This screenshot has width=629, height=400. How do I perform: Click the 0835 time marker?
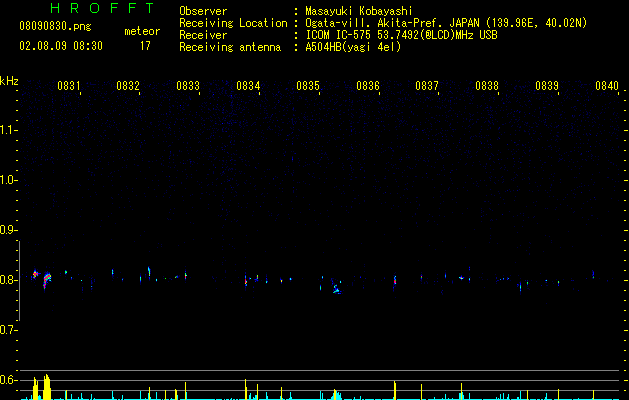[308, 85]
